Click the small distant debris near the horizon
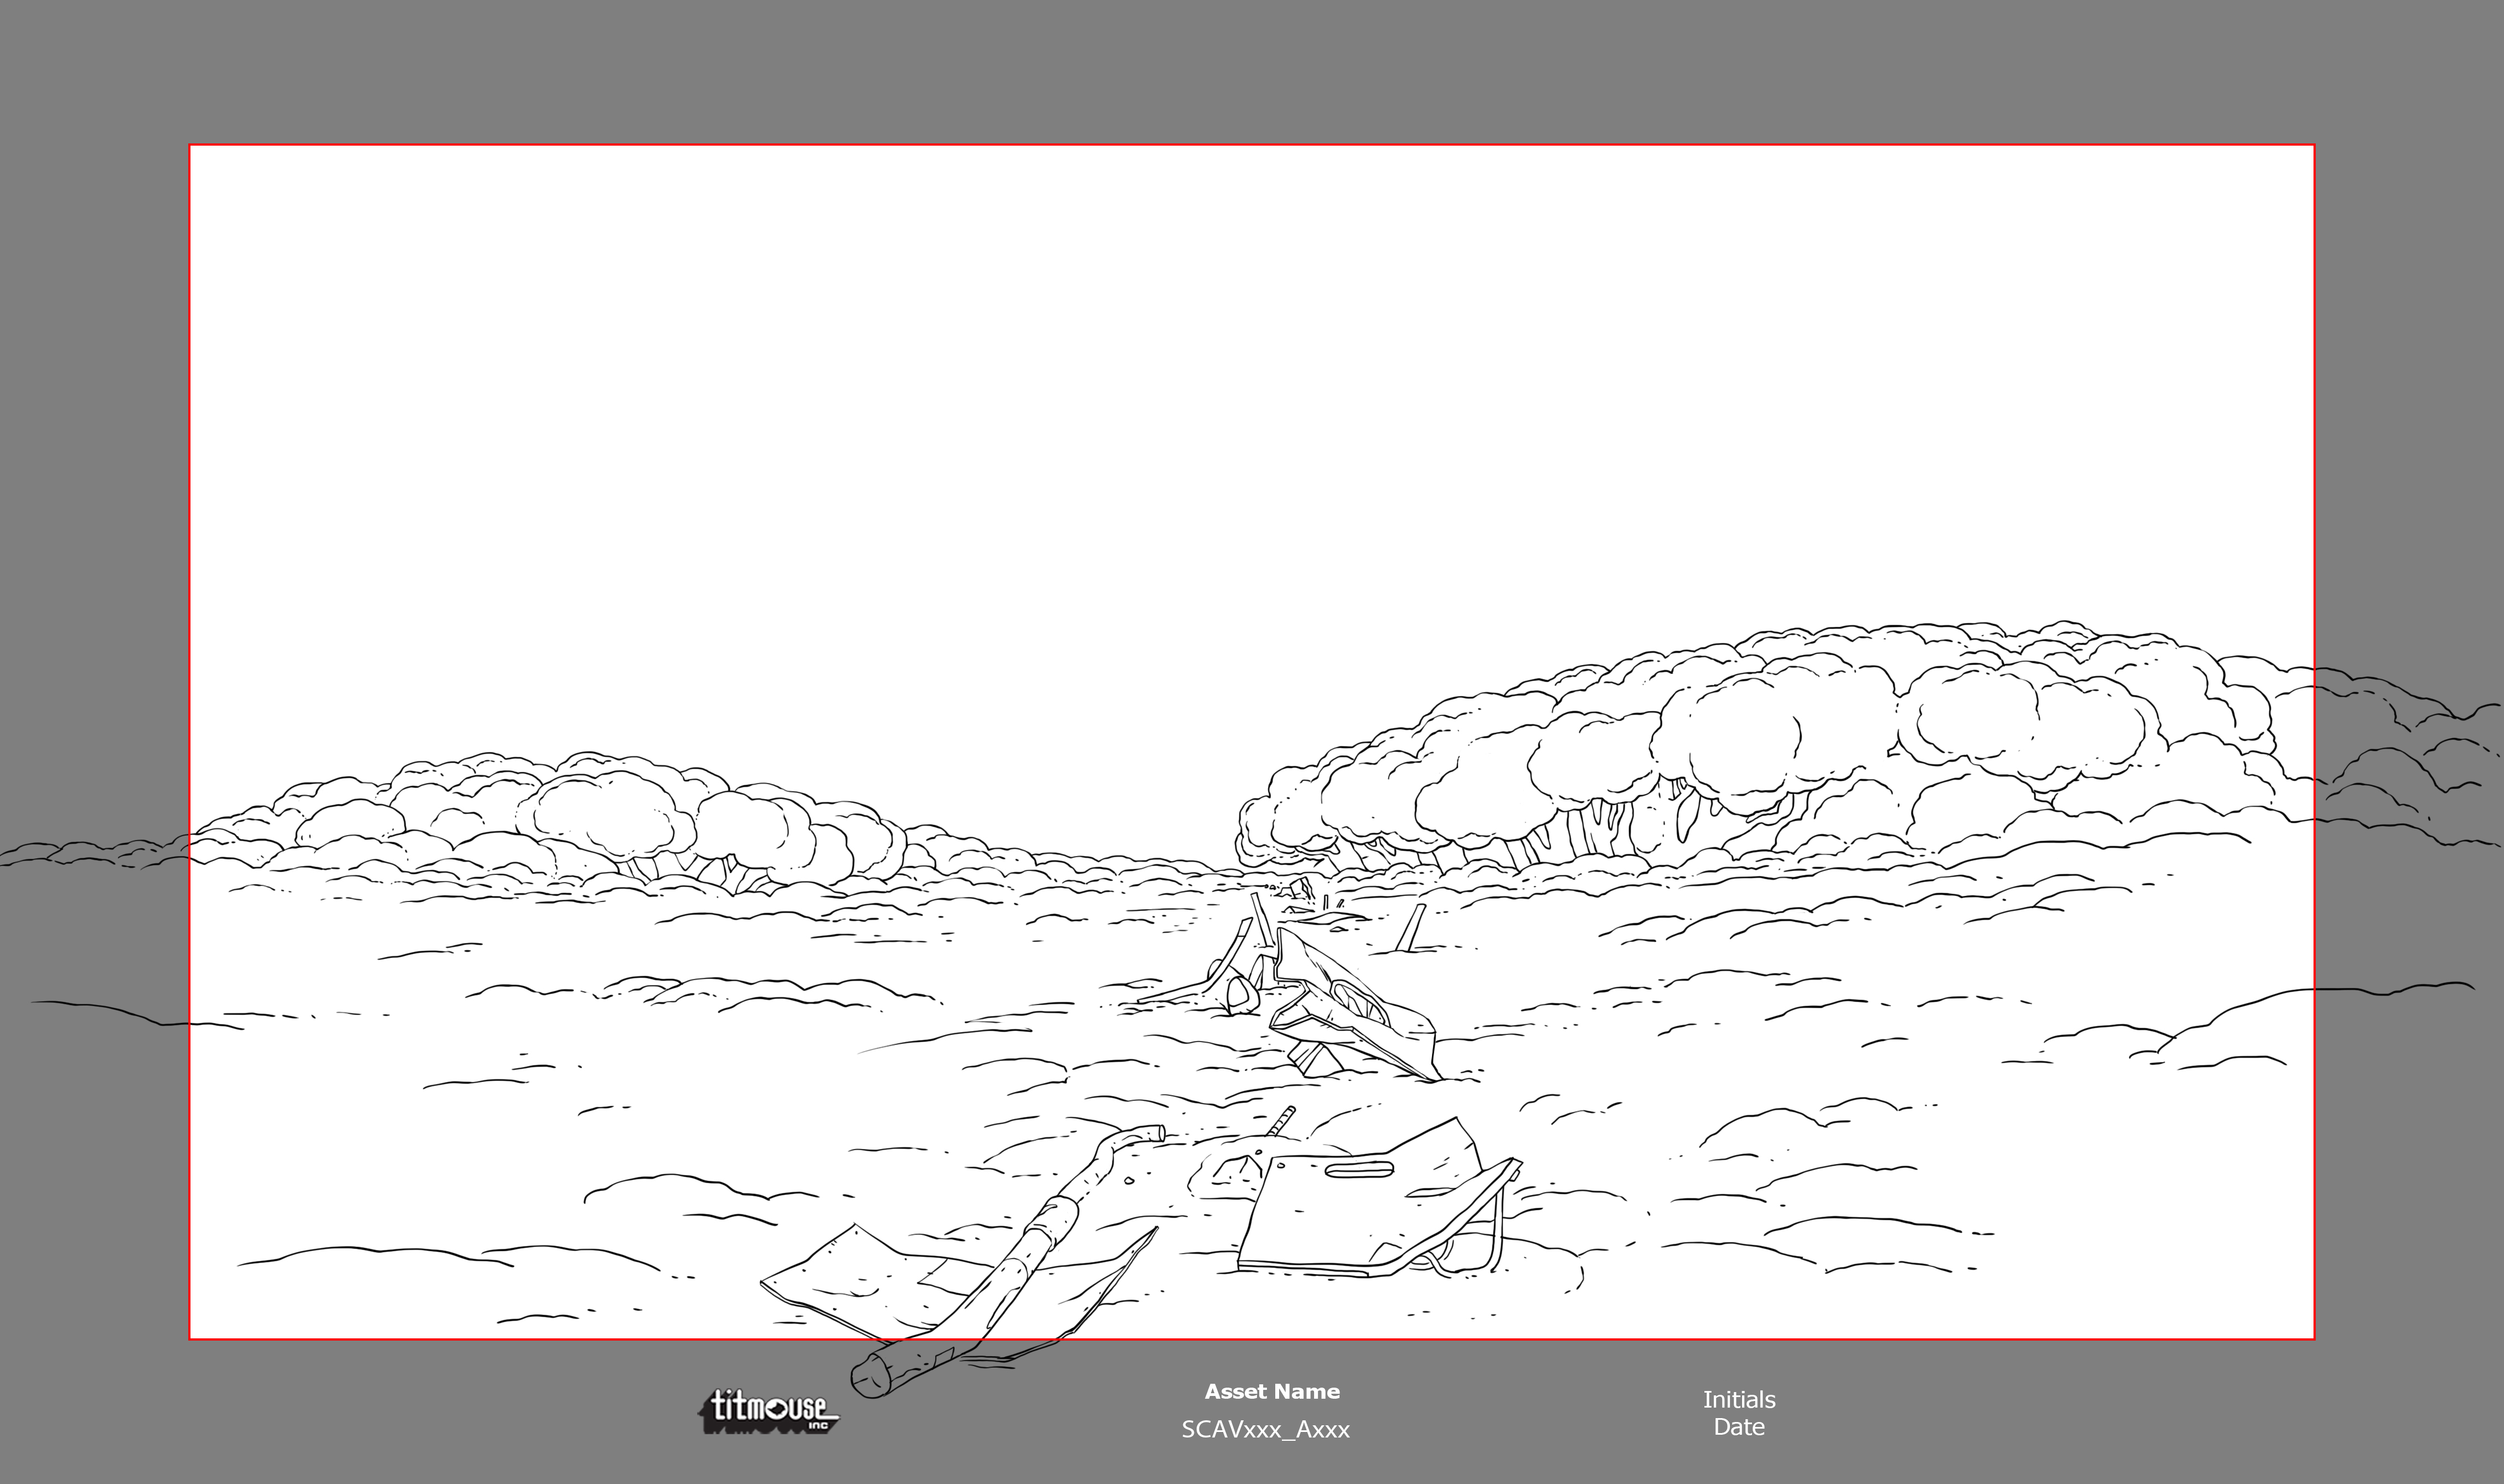This screenshot has height=1484, width=2504. (x=1300, y=887)
